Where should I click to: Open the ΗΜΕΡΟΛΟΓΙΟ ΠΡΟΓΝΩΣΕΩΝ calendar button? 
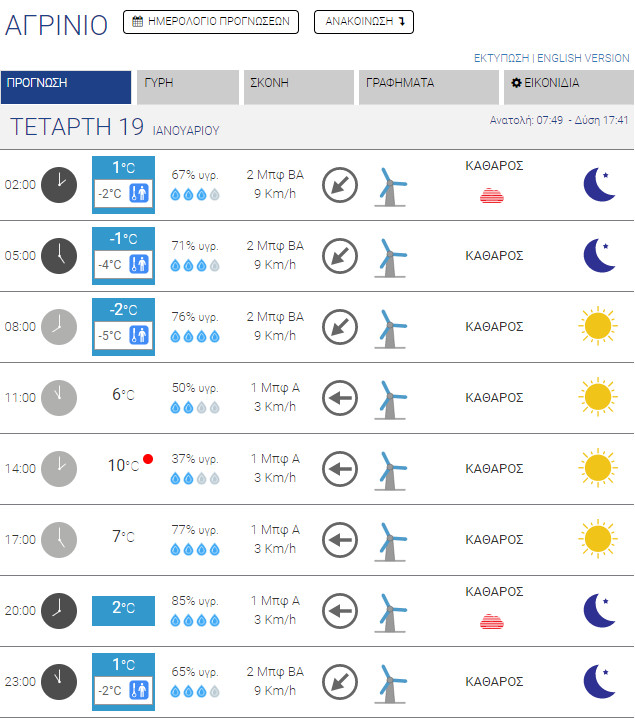click(211, 22)
